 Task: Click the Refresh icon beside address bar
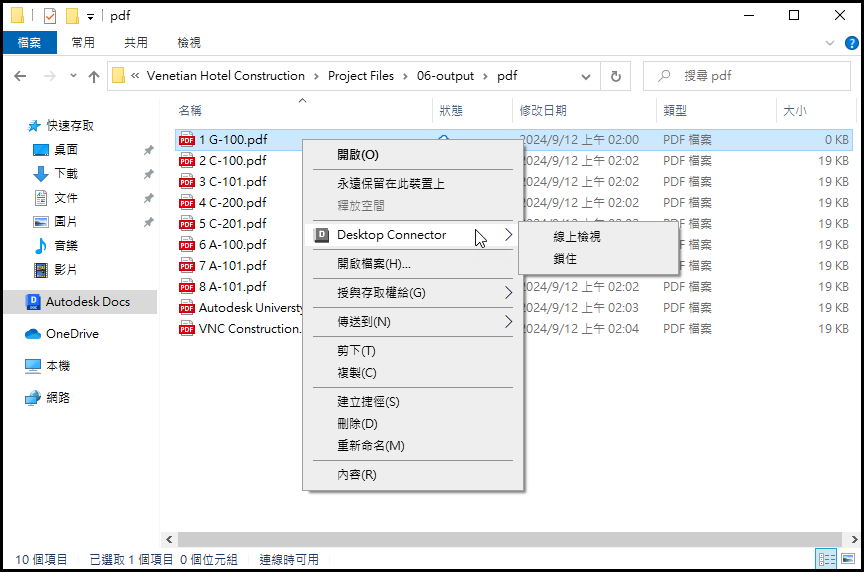(x=615, y=76)
